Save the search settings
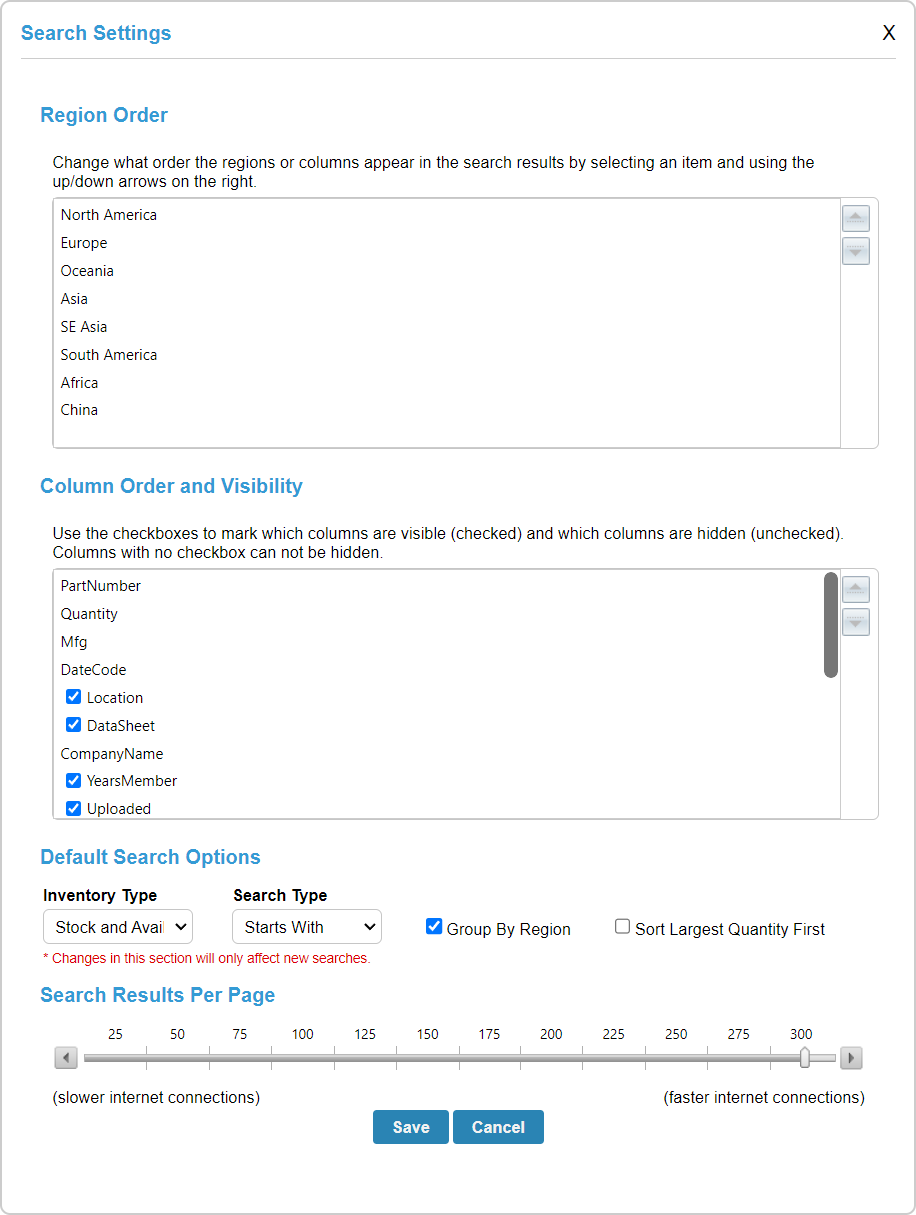The image size is (916, 1215). click(411, 1127)
